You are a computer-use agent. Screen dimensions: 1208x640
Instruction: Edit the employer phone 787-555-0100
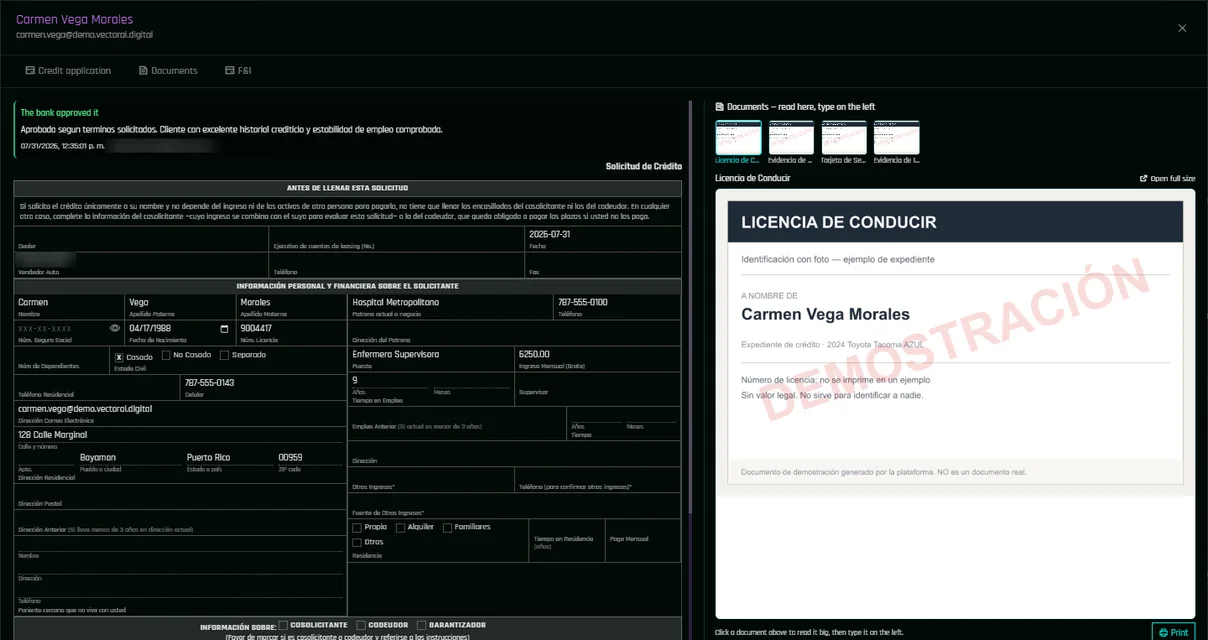tap(617, 302)
